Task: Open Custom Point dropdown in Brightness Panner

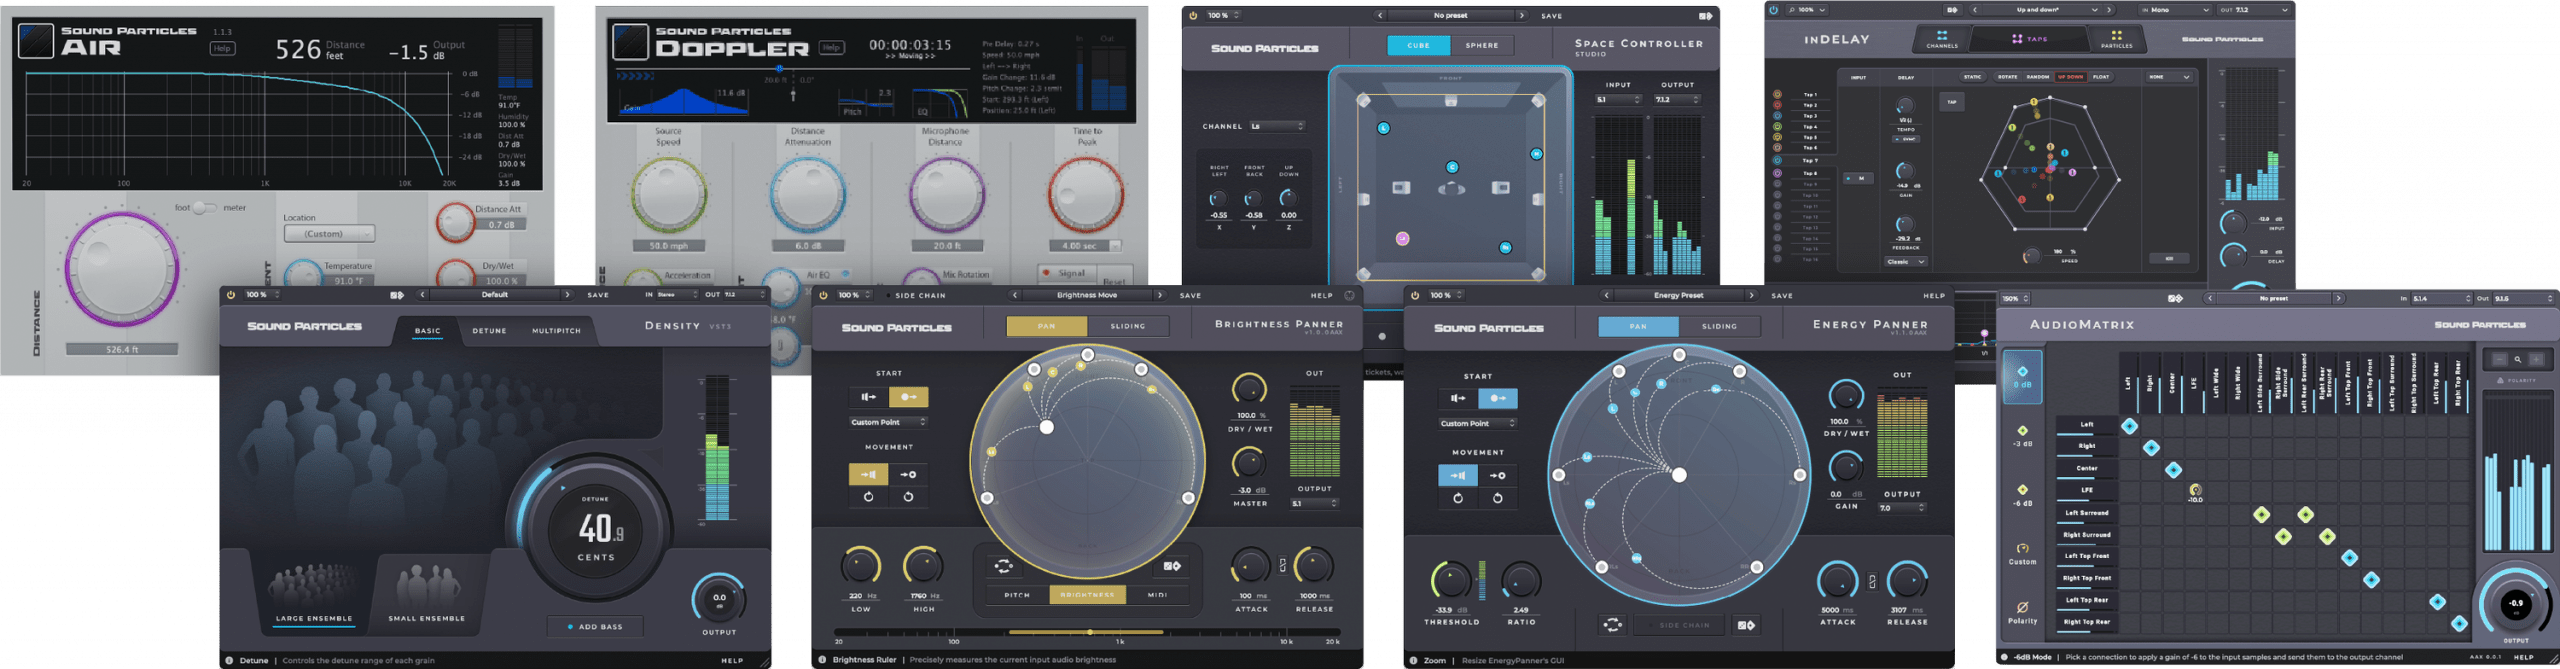Action: coord(888,422)
